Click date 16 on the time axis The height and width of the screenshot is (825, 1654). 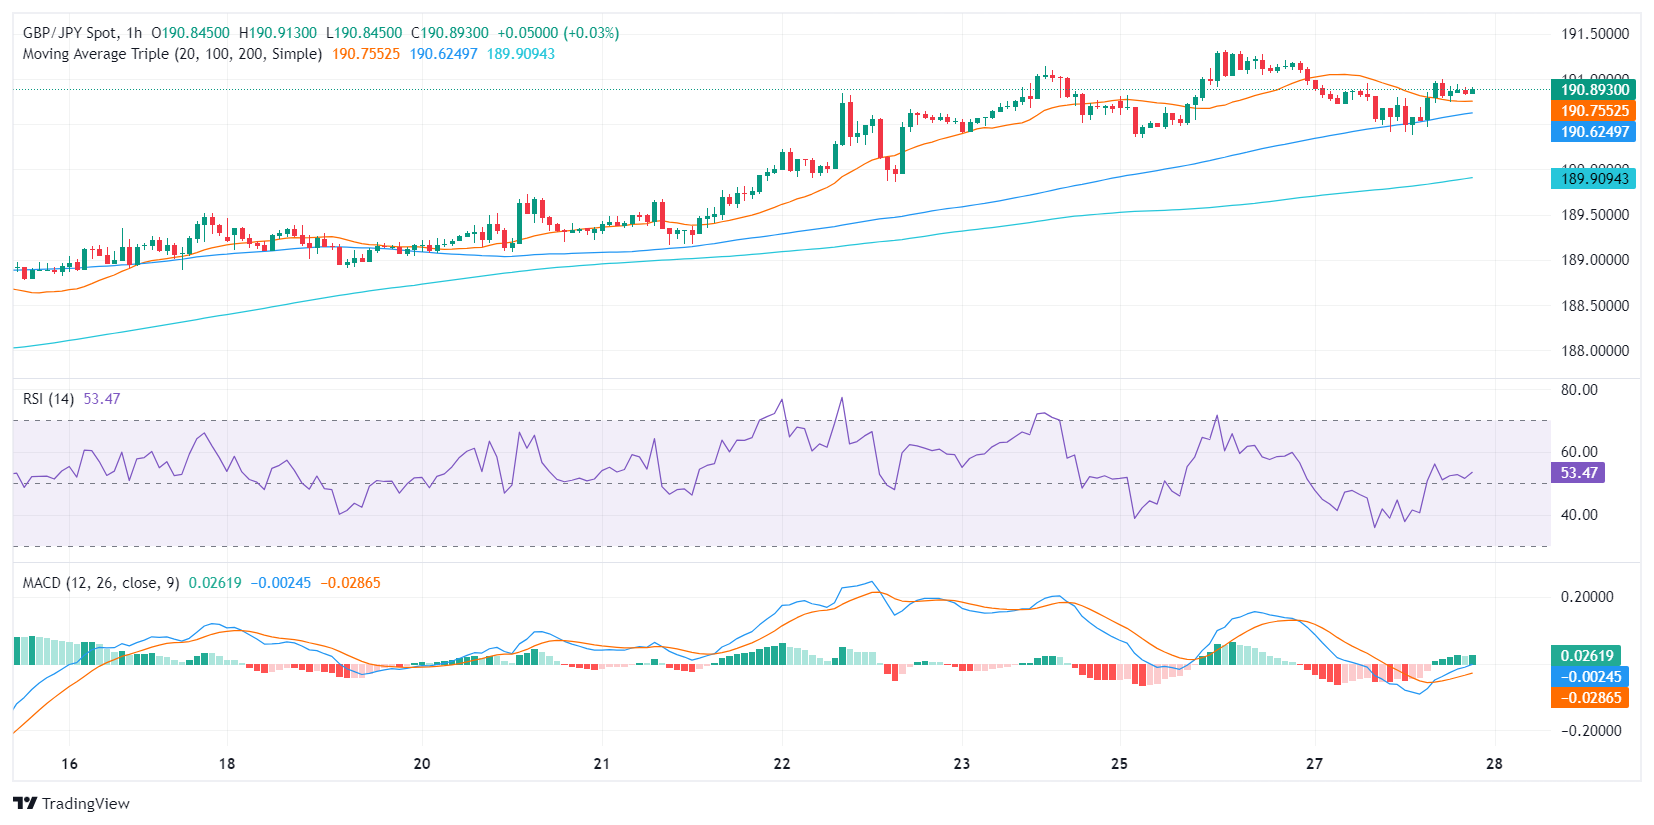coord(69,764)
